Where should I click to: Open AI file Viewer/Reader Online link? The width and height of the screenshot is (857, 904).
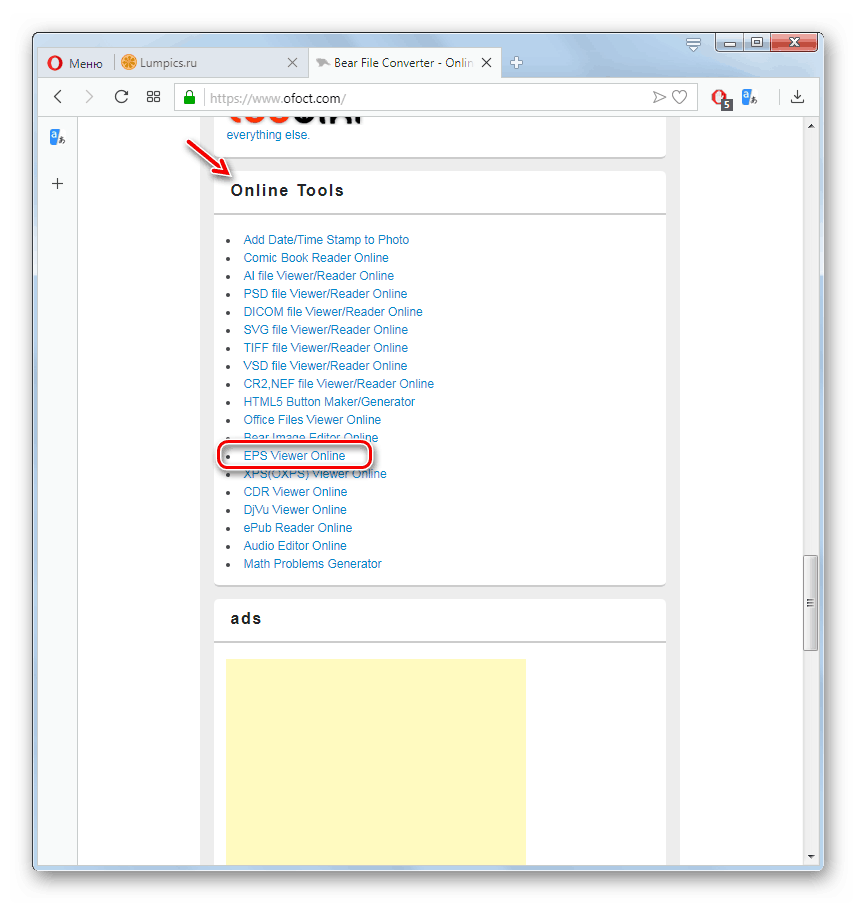[318, 276]
